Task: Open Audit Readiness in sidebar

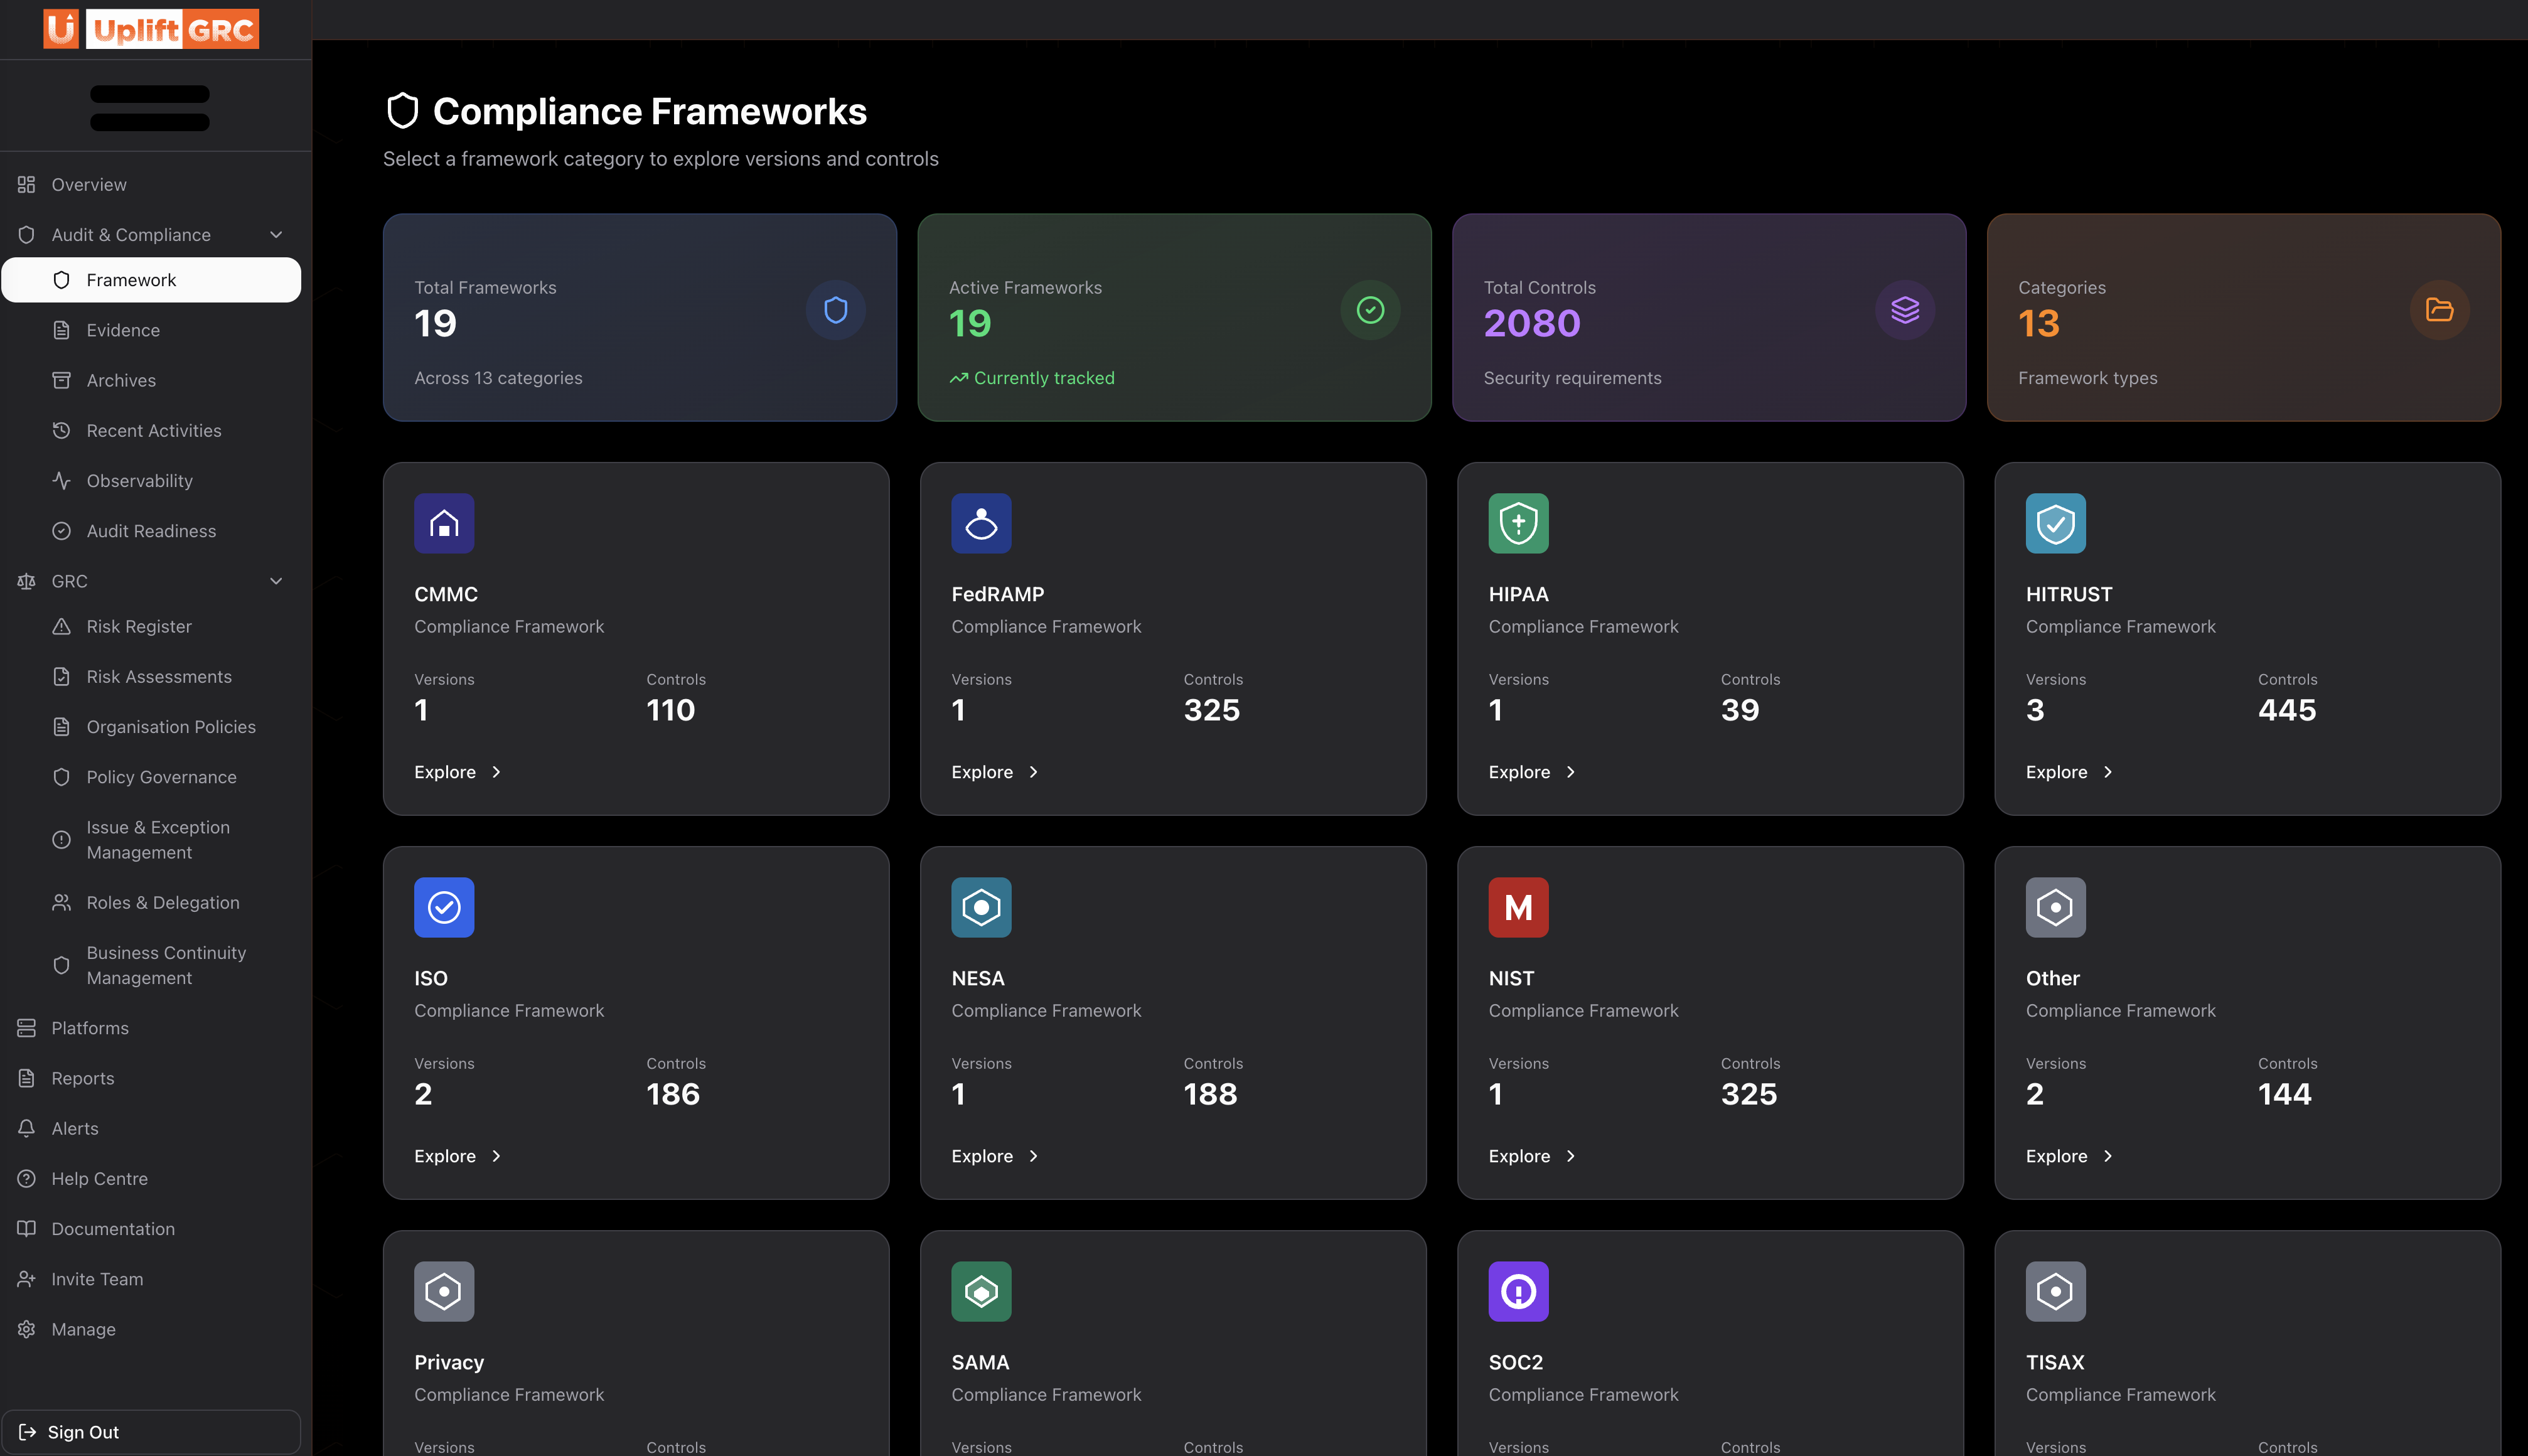Action: tap(151, 531)
